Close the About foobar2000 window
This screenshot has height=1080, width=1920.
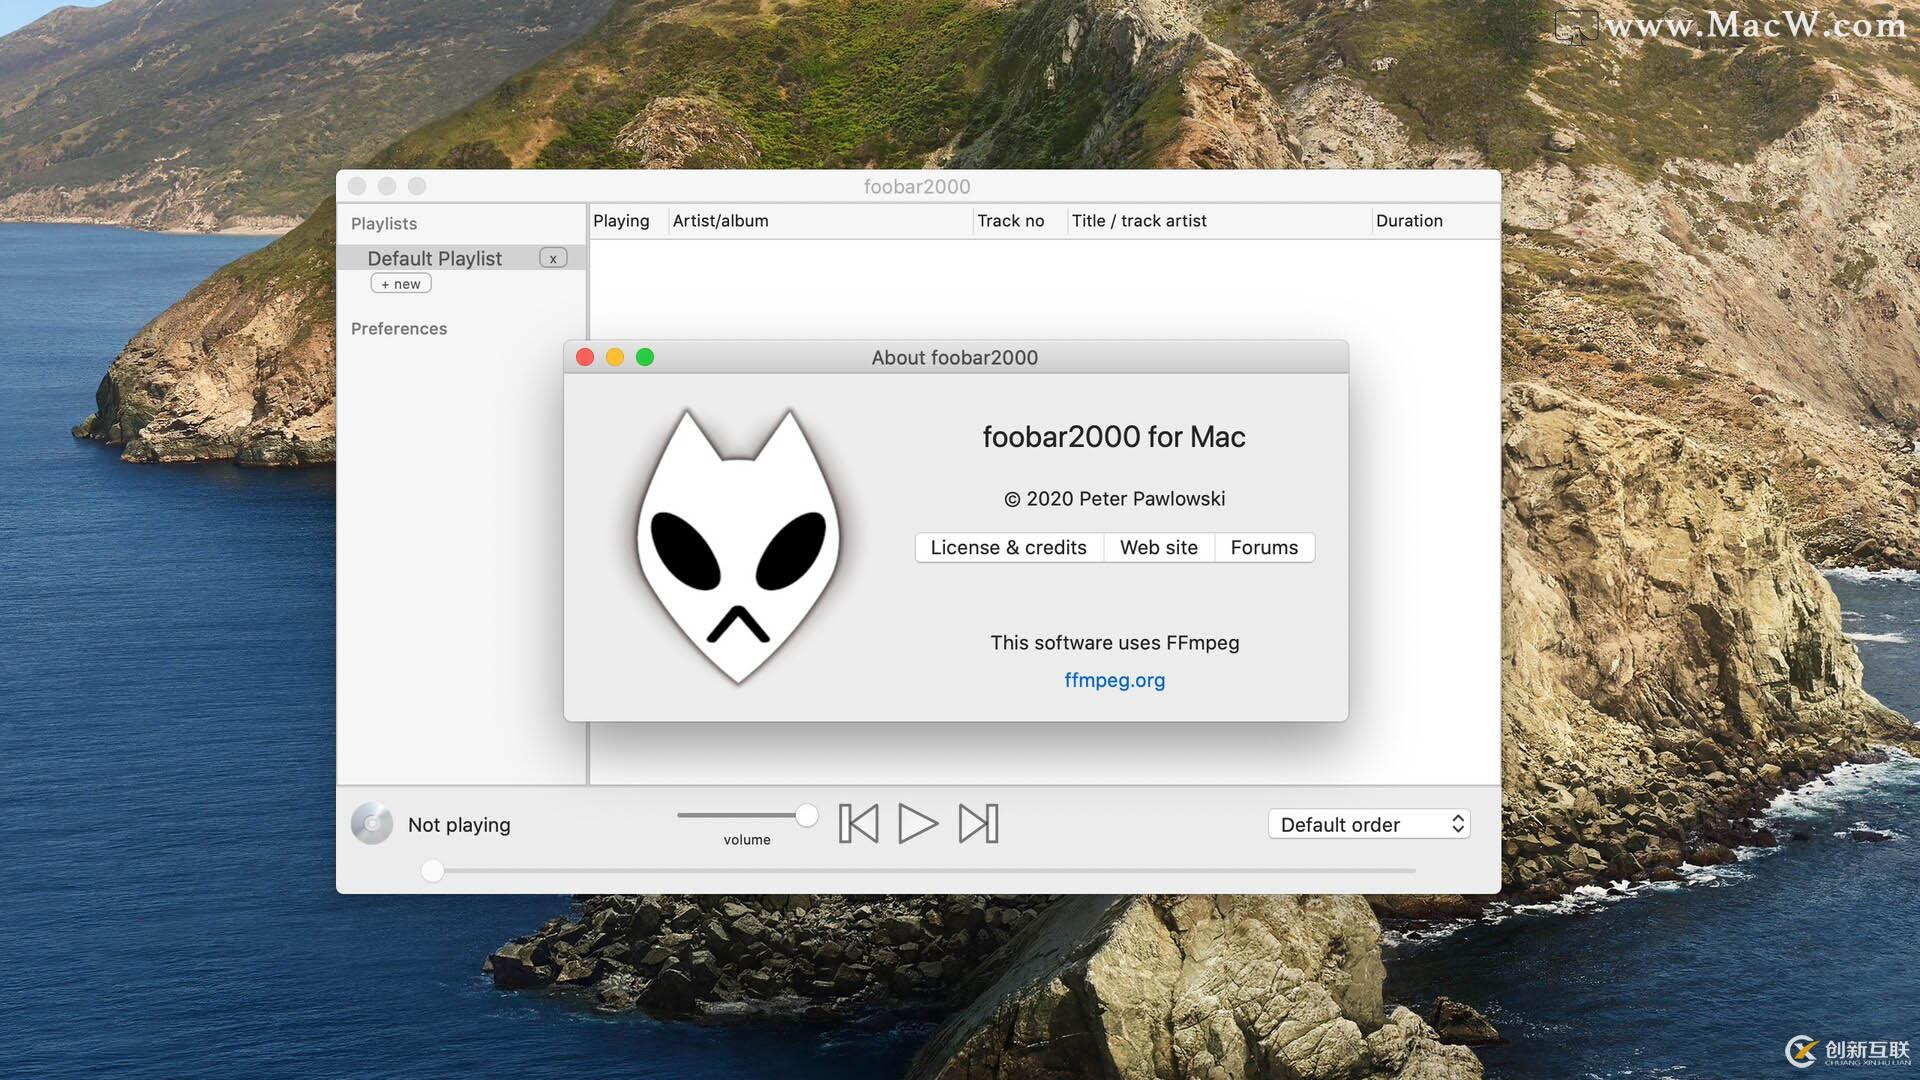tap(586, 357)
